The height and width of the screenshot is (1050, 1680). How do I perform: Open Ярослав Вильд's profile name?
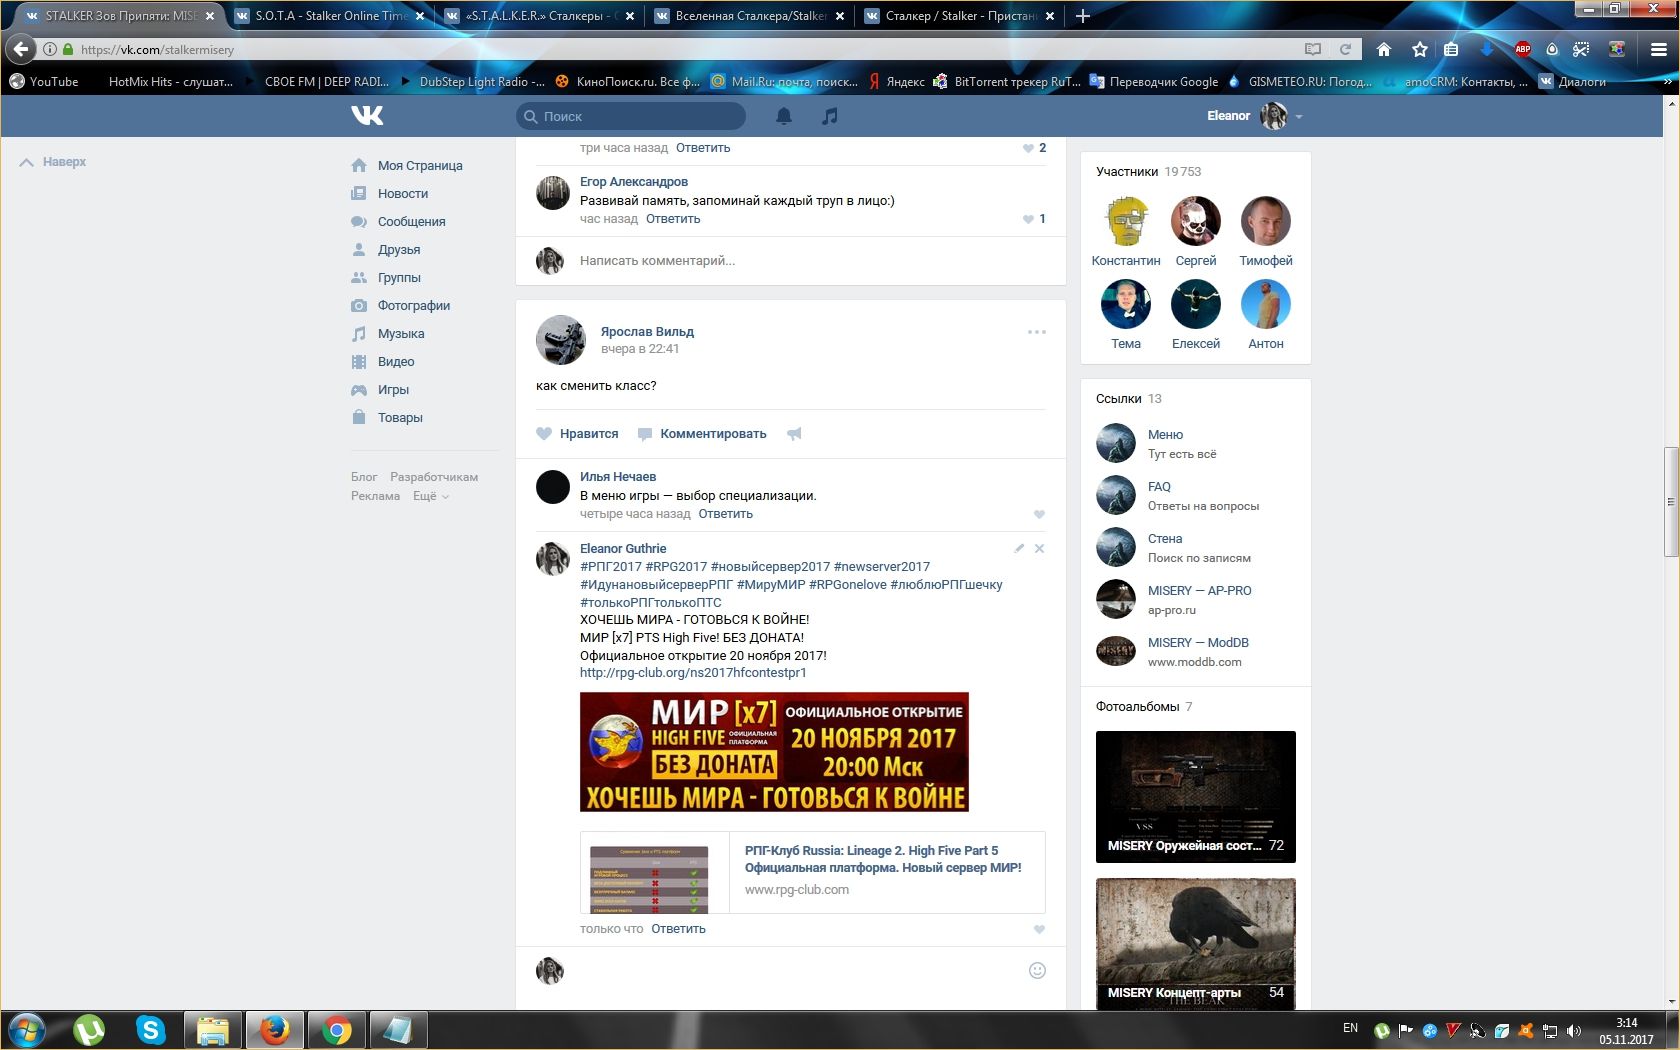coord(647,332)
